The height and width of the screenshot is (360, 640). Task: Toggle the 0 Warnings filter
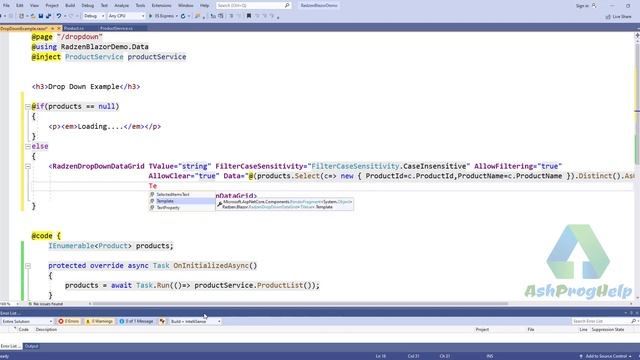point(99,321)
